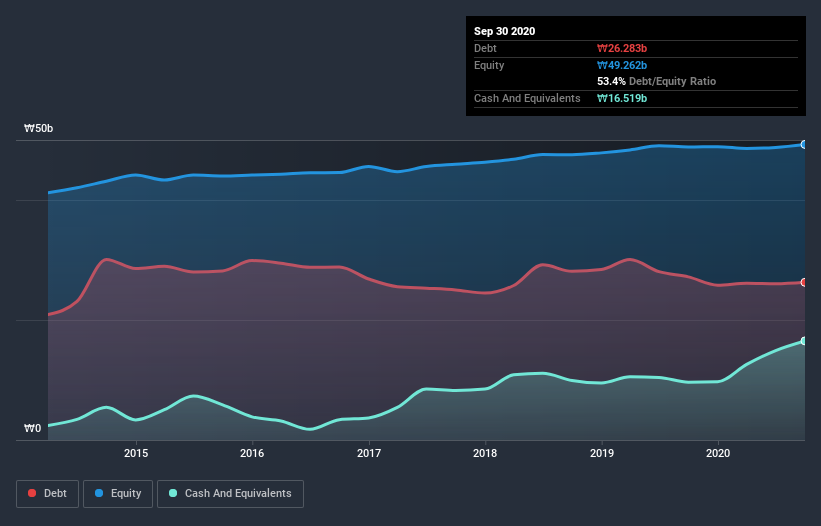This screenshot has height=526, width=821.
Task: Click the ₩26.283b debt value
Action: click(x=622, y=48)
